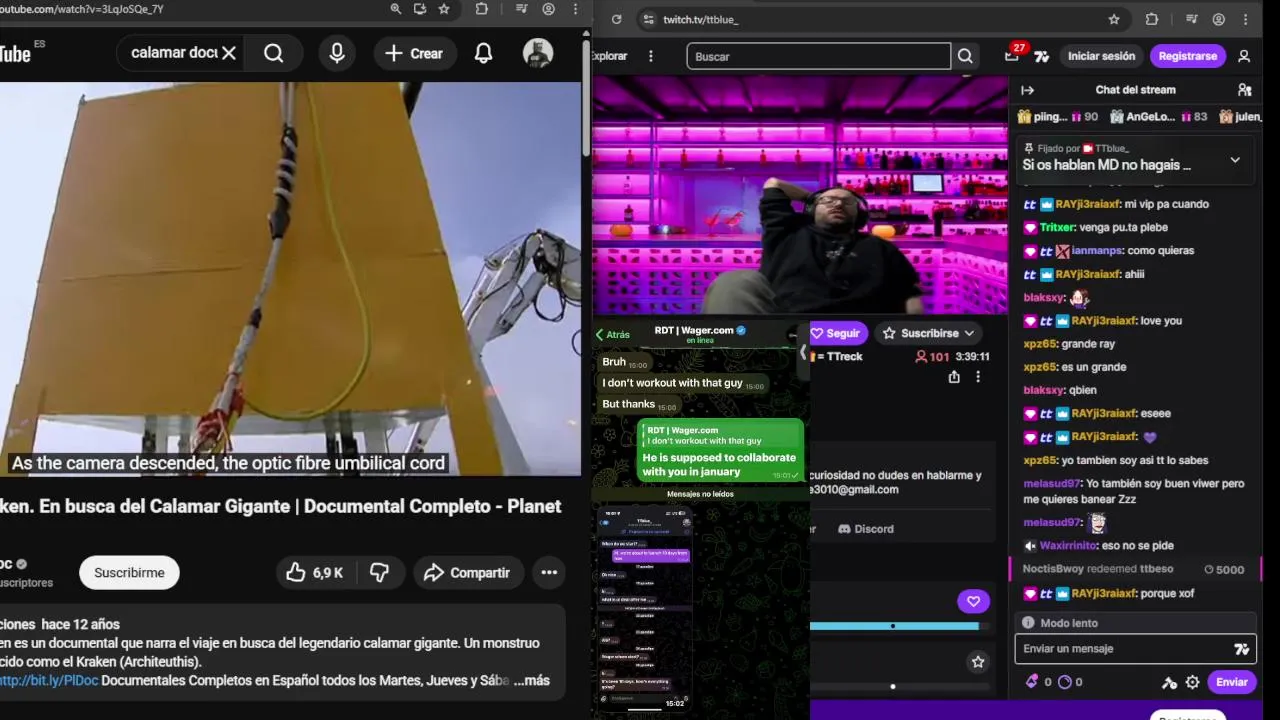Start YouTube voice search with microphone

(337, 53)
